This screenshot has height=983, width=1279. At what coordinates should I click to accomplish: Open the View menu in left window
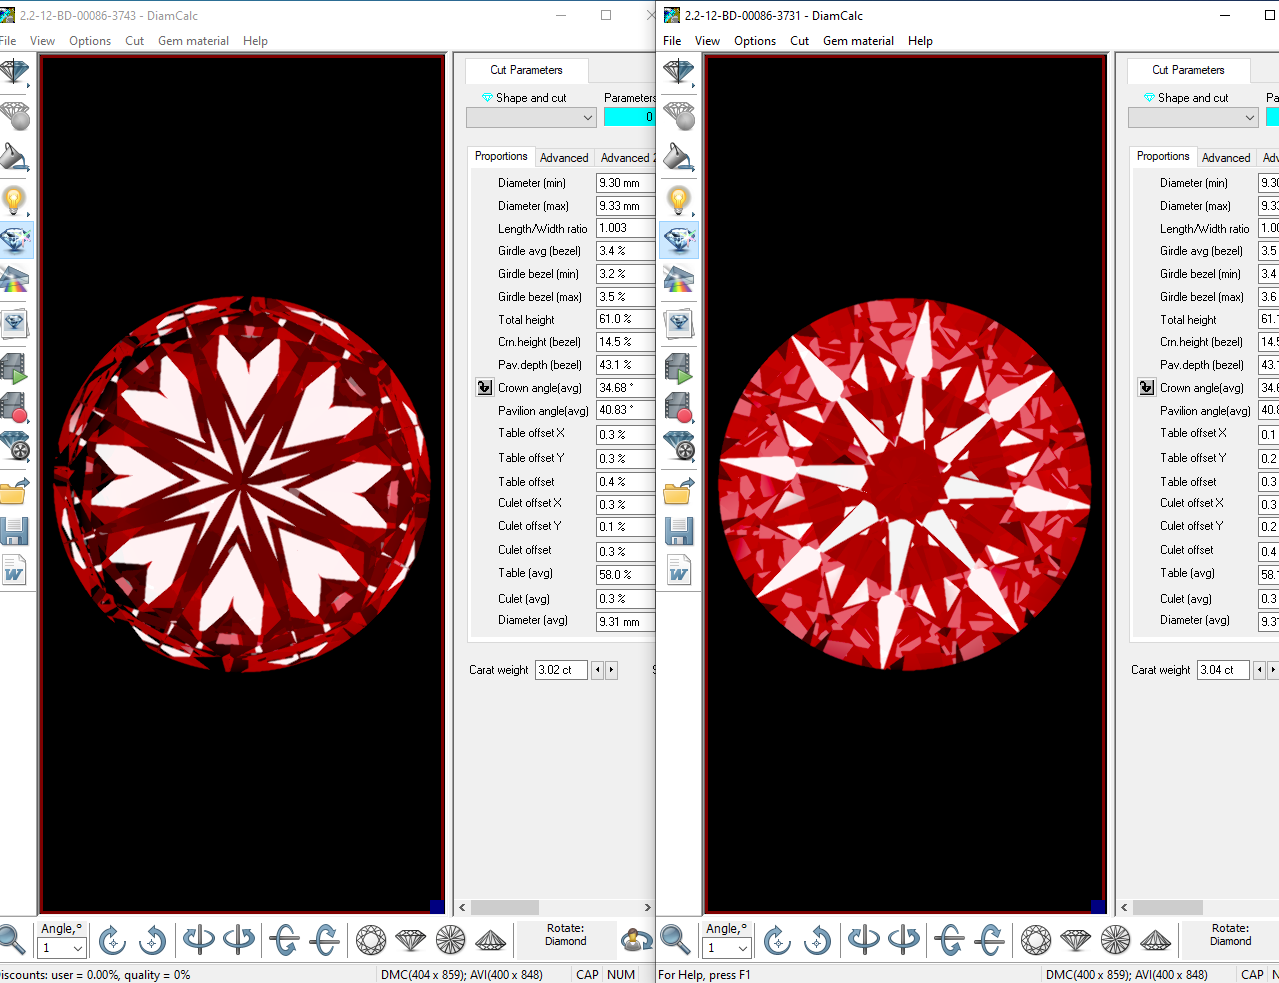[42, 41]
